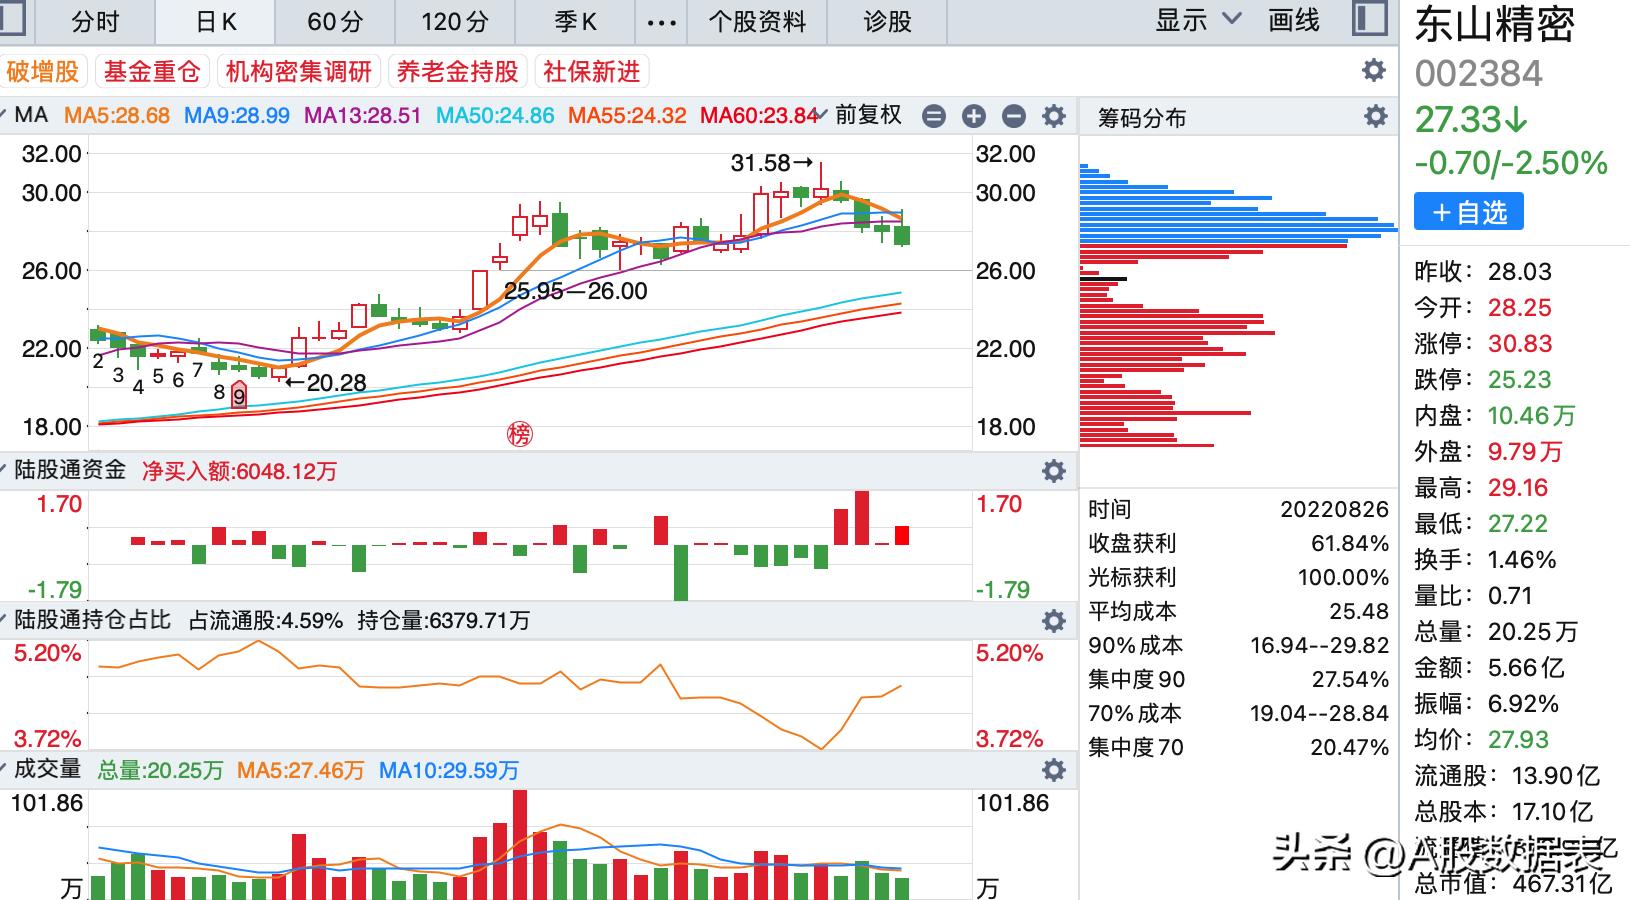
Task: Click the 东山精密 stock name
Action: click(x=1495, y=25)
